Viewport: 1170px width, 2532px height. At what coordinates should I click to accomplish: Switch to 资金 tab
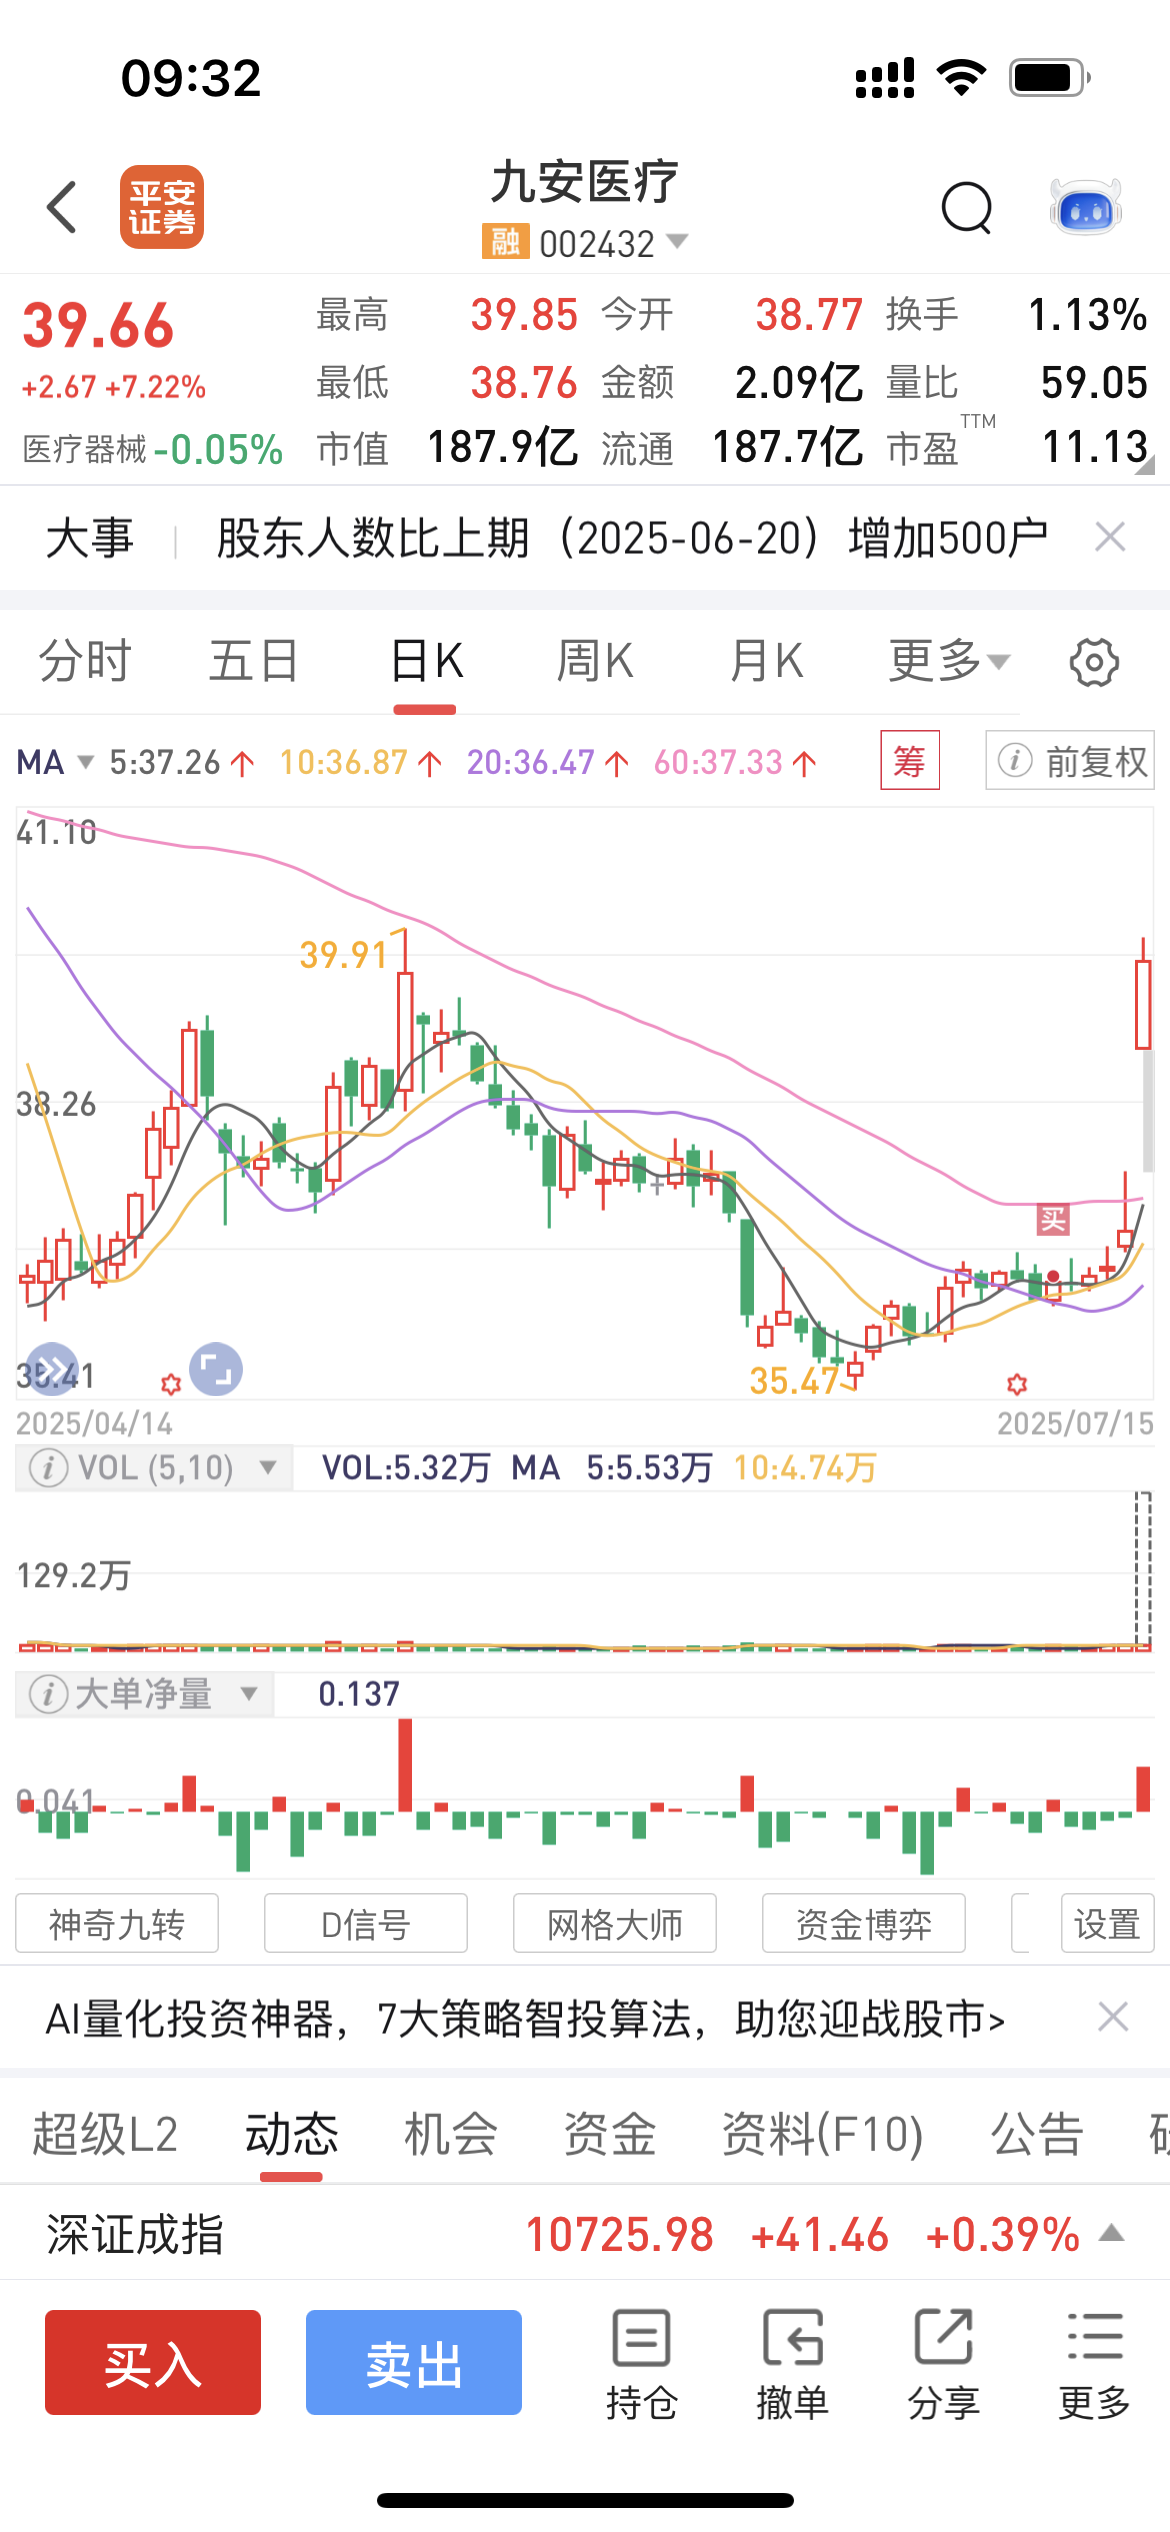coord(610,2135)
